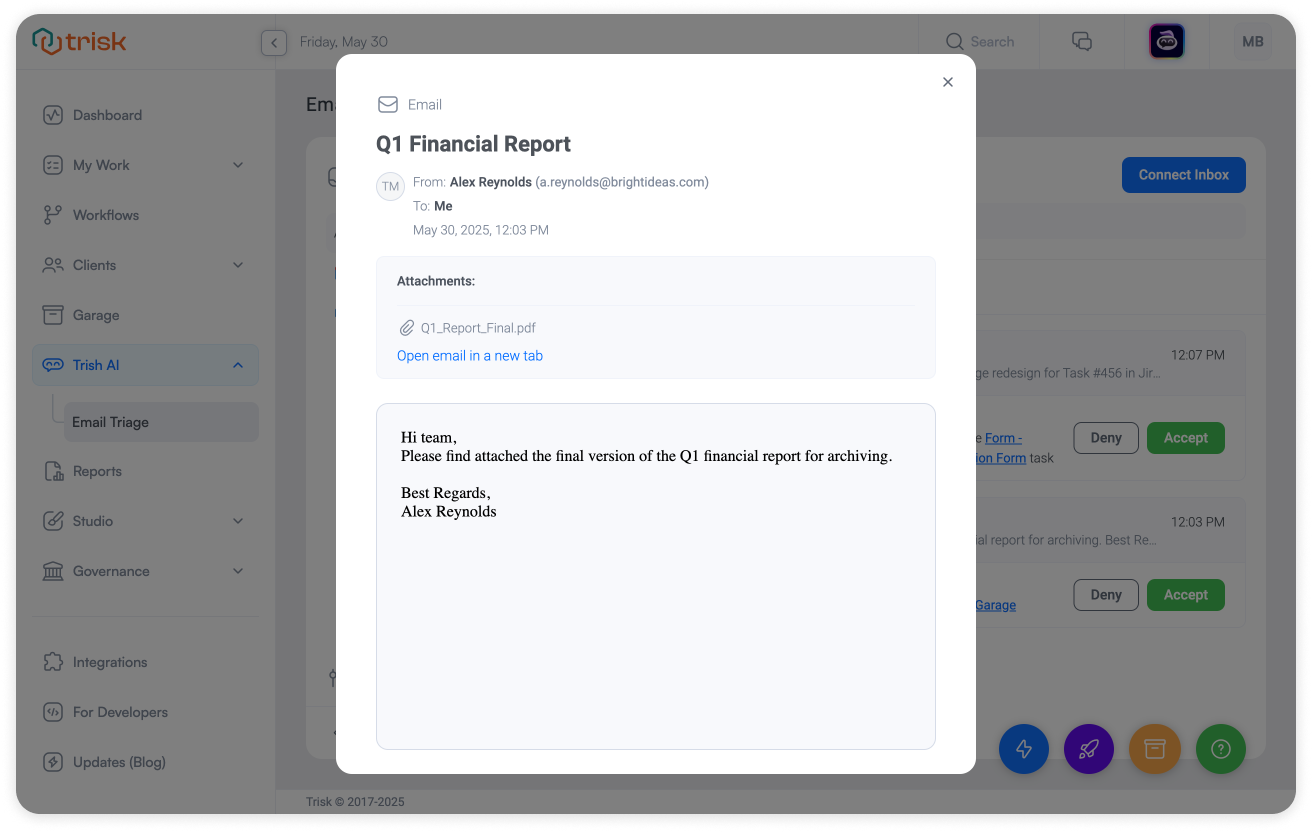
Task: Select Email Triage in the sidebar
Action: (111, 422)
